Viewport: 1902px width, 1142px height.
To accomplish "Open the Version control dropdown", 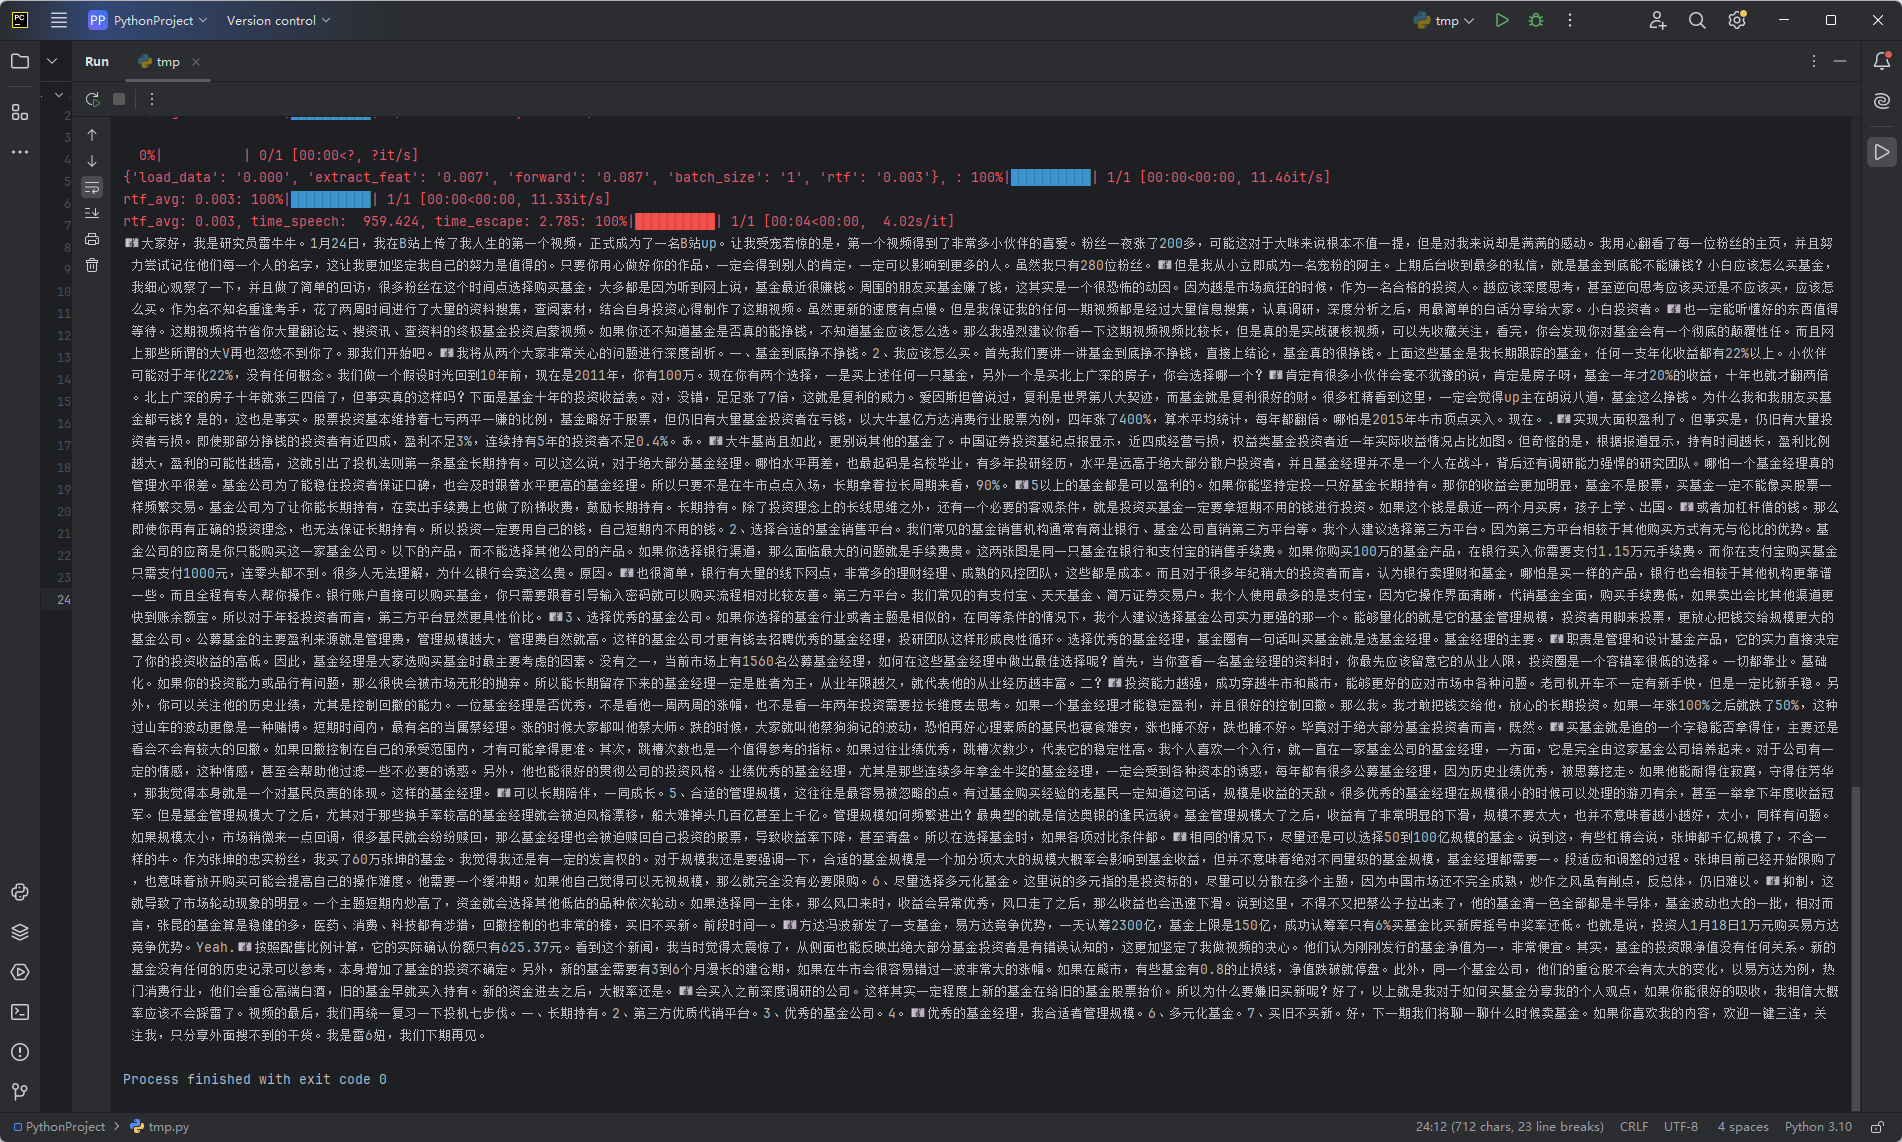I will coord(278,20).
